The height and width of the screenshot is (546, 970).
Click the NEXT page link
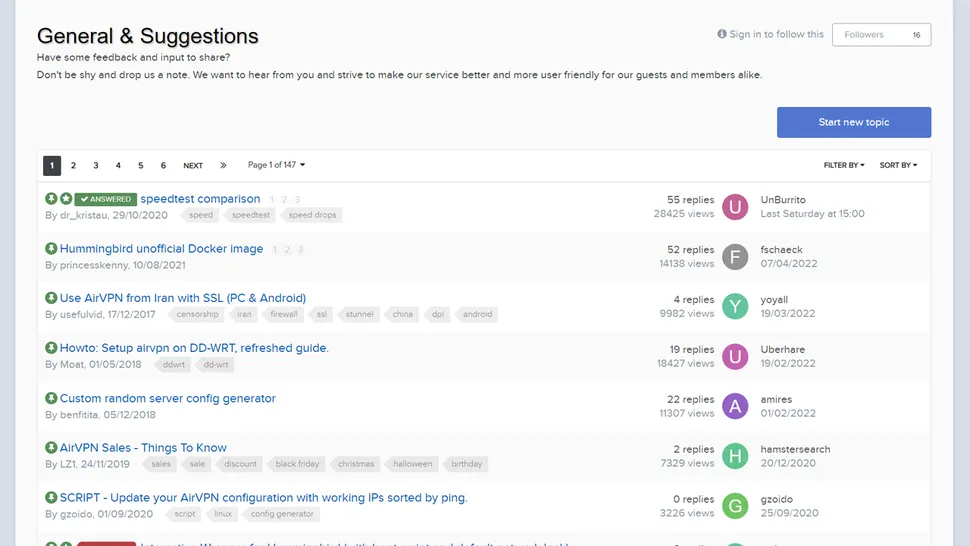point(193,165)
